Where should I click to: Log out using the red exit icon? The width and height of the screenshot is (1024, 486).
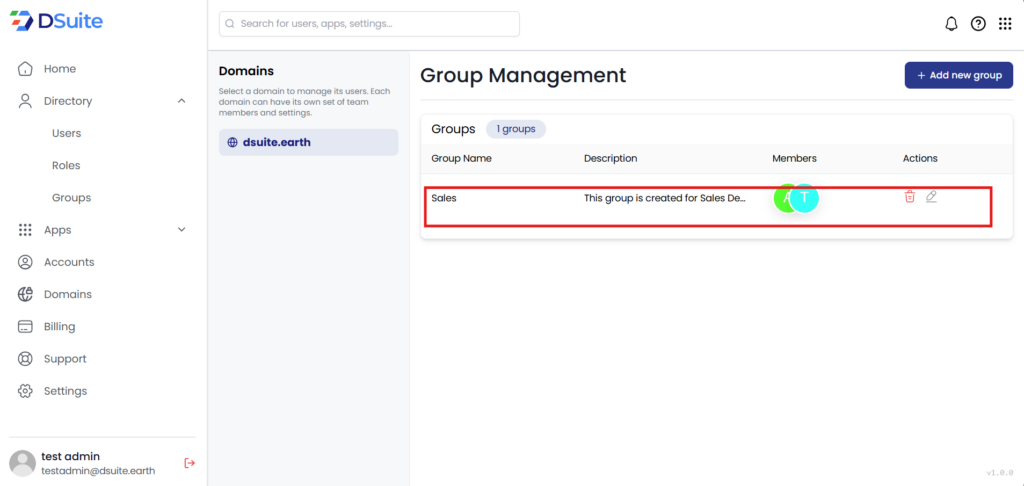[x=190, y=463]
